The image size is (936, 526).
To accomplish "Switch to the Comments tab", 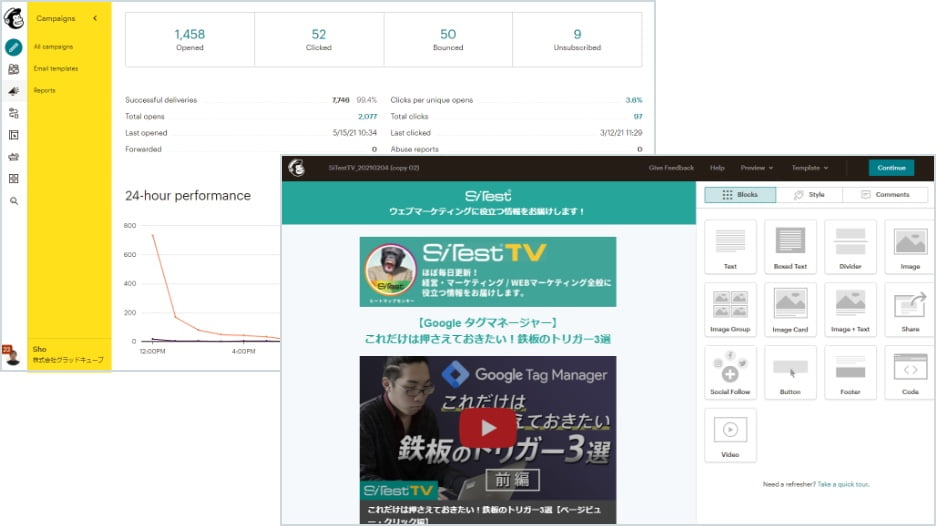I will pyautogui.click(x=885, y=195).
